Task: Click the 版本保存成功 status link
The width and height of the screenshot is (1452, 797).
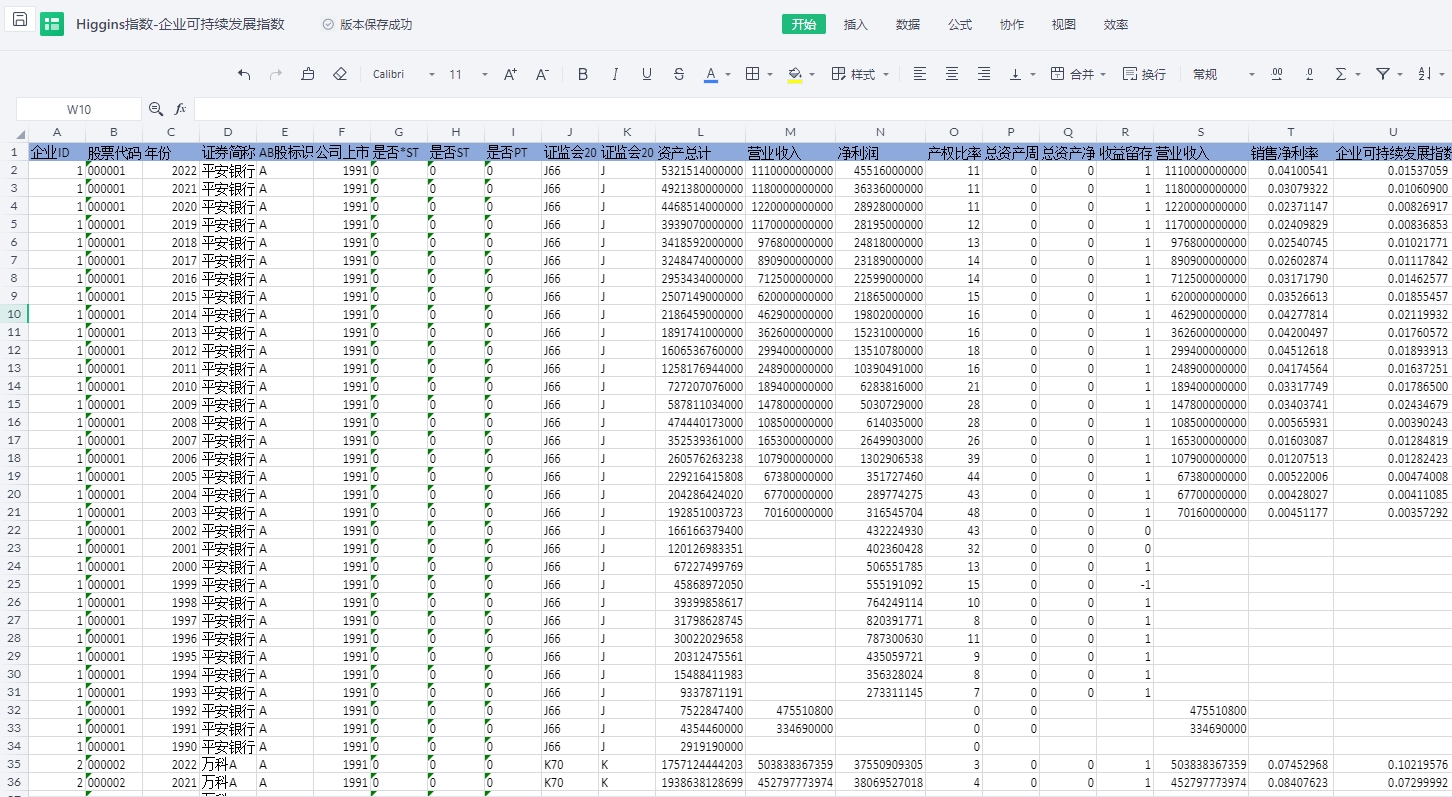Action: point(367,25)
